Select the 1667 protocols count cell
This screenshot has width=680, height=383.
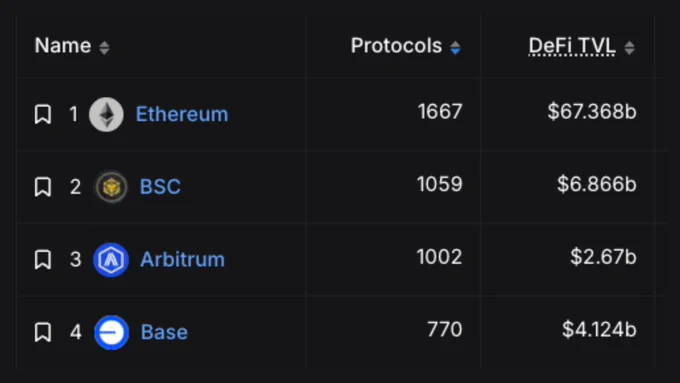[440, 111]
